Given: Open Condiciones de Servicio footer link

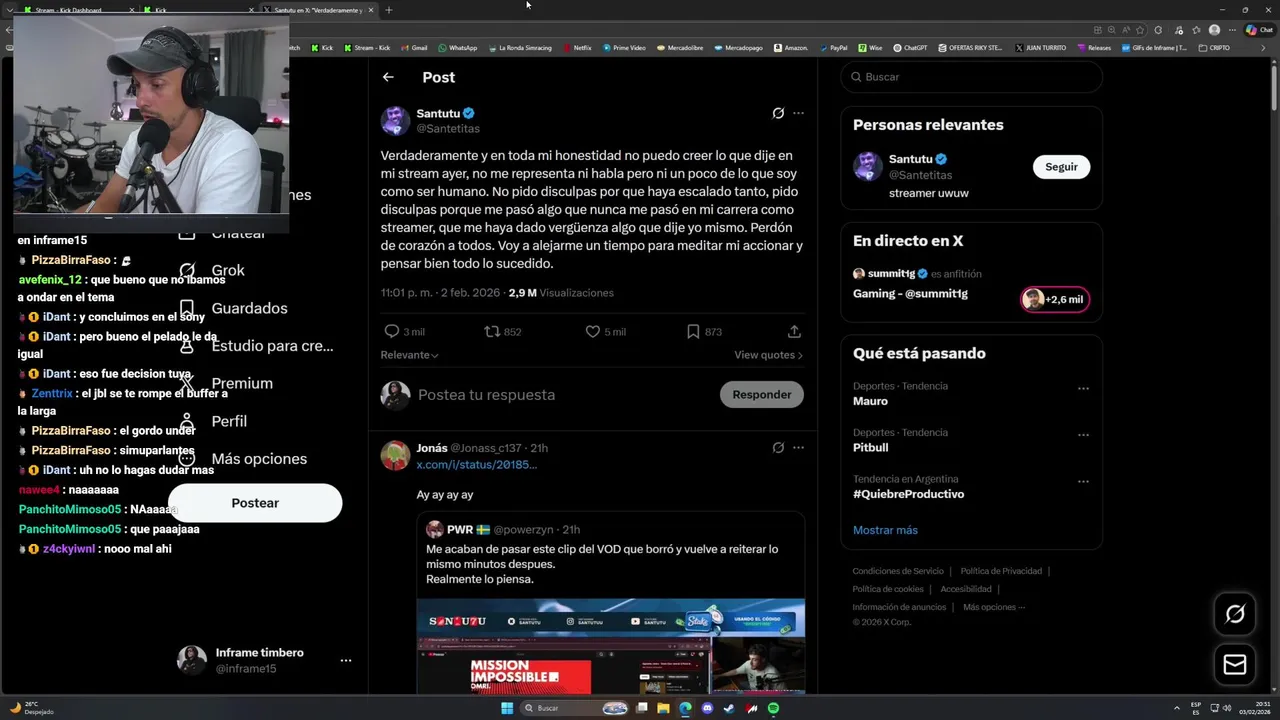Looking at the screenshot, I should [897, 571].
